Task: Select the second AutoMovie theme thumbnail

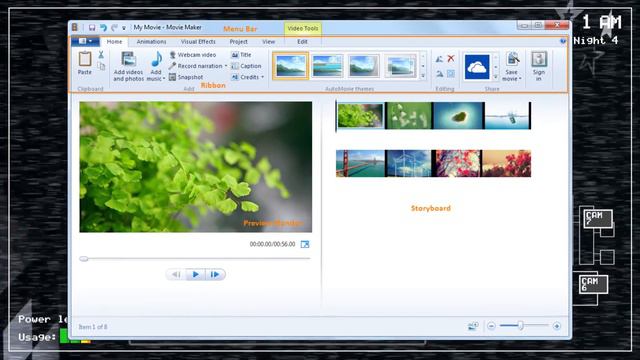Action: click(x=327, y=66)
